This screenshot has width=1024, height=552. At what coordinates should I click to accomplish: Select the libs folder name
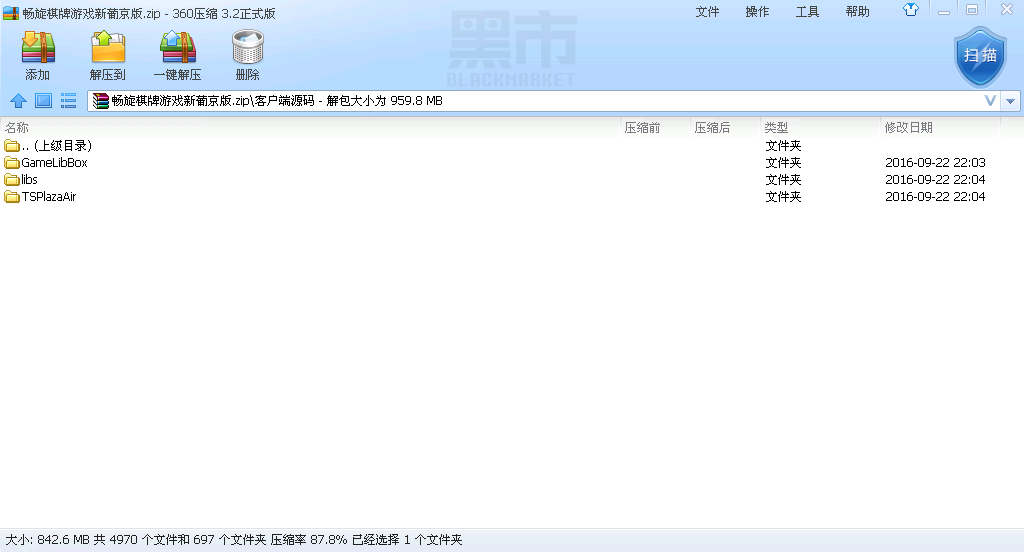click(29, 180)
